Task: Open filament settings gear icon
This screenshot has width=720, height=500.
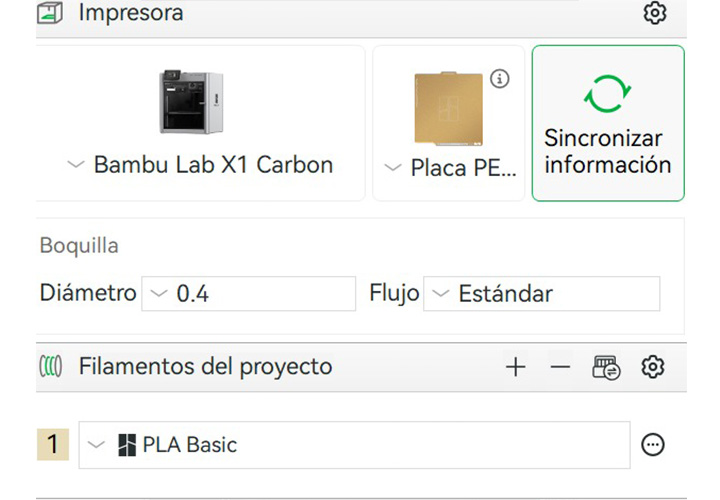Action: pos(653,367)
